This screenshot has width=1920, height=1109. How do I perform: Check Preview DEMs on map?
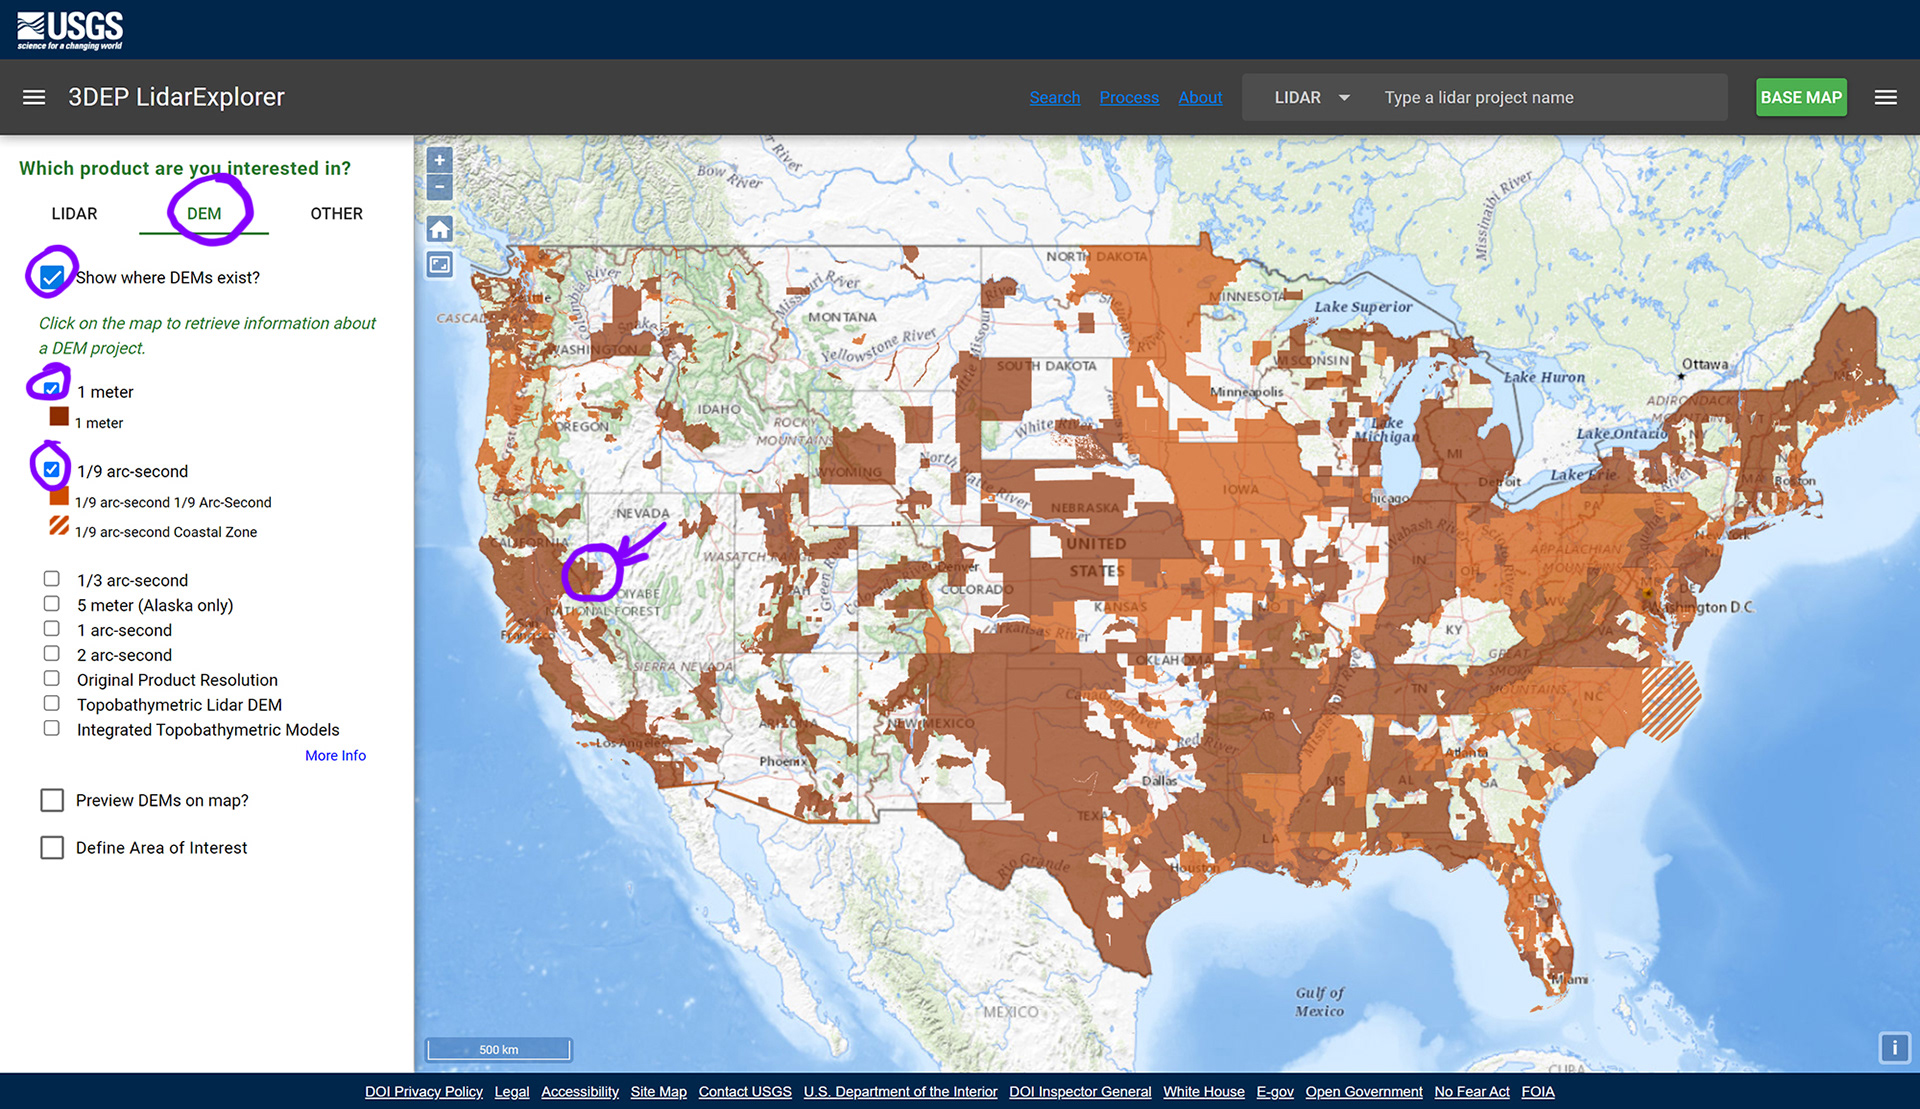click(52, 800)
